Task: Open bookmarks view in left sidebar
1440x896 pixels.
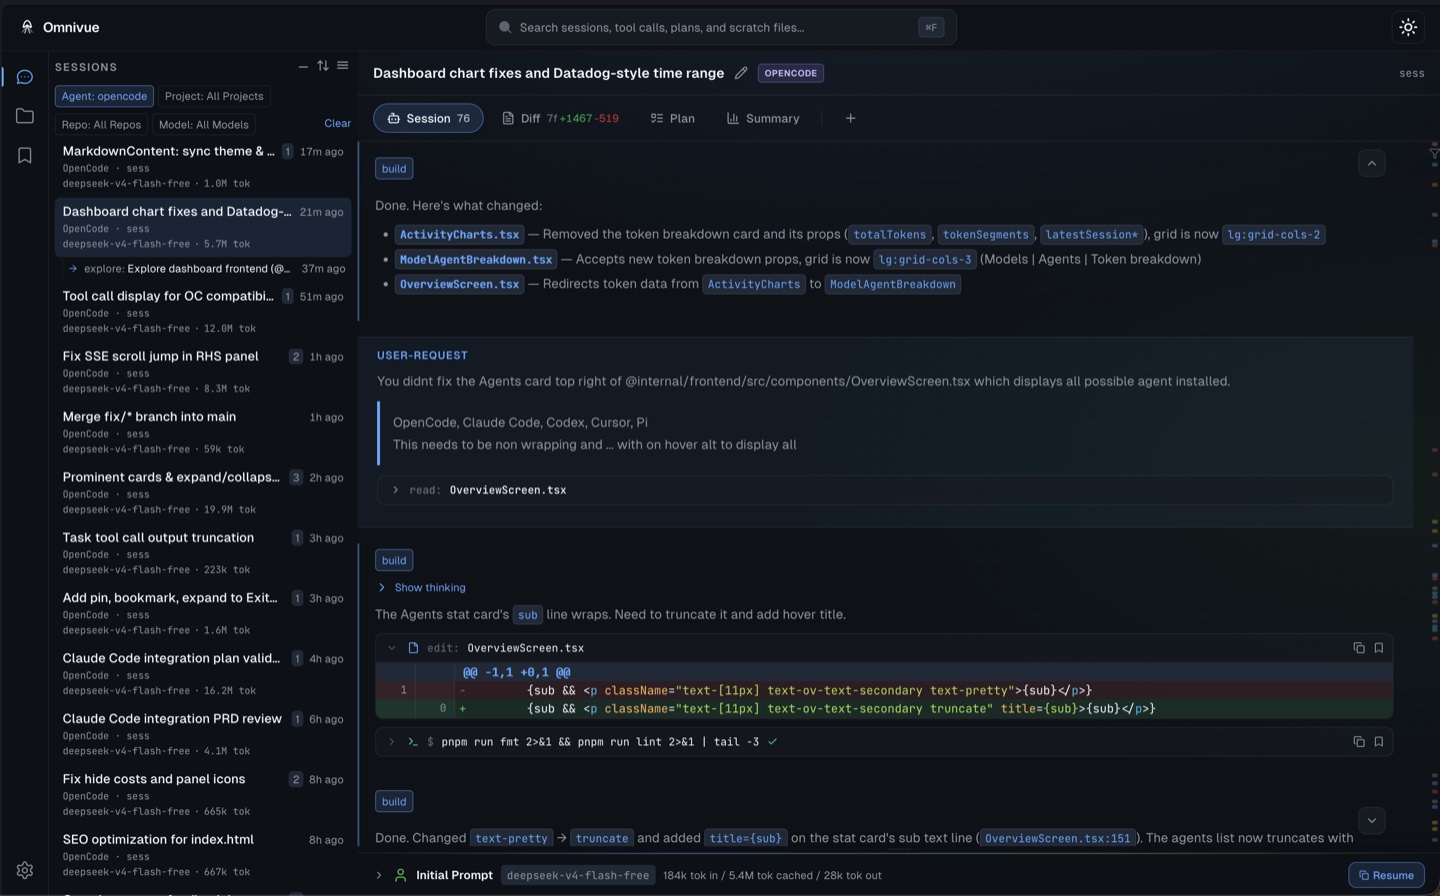Action: [x=25, y=155]
